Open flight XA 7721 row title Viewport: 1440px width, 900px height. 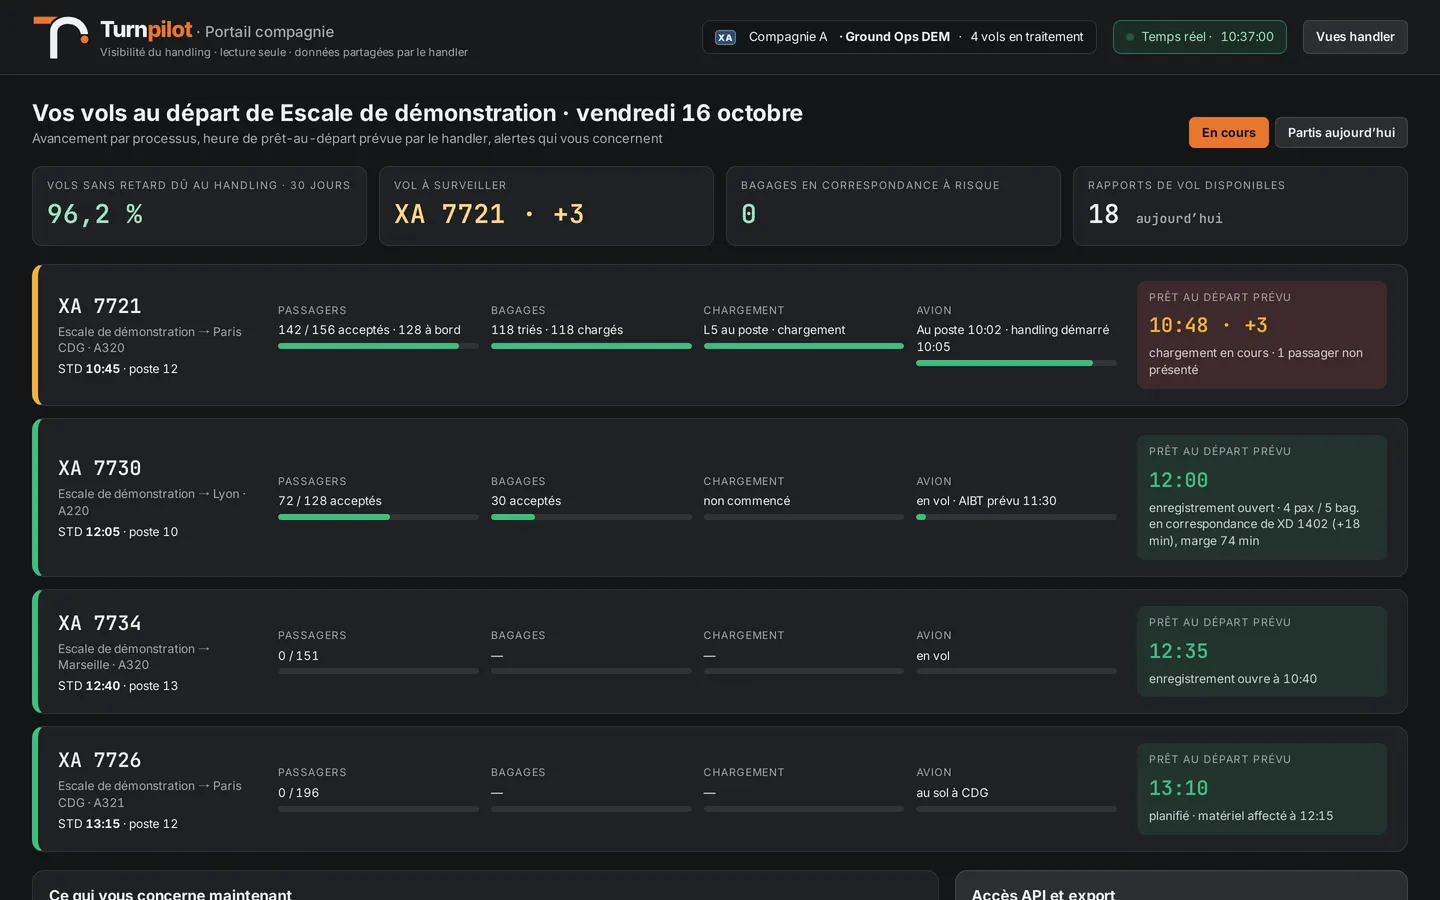pyautogui.click(x=100, y=306)
